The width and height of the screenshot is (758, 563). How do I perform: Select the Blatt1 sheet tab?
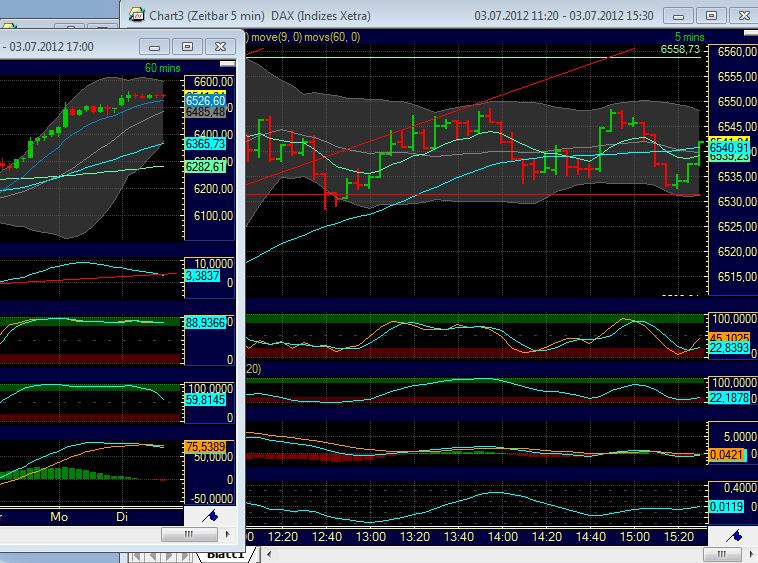tap(225, 555)
